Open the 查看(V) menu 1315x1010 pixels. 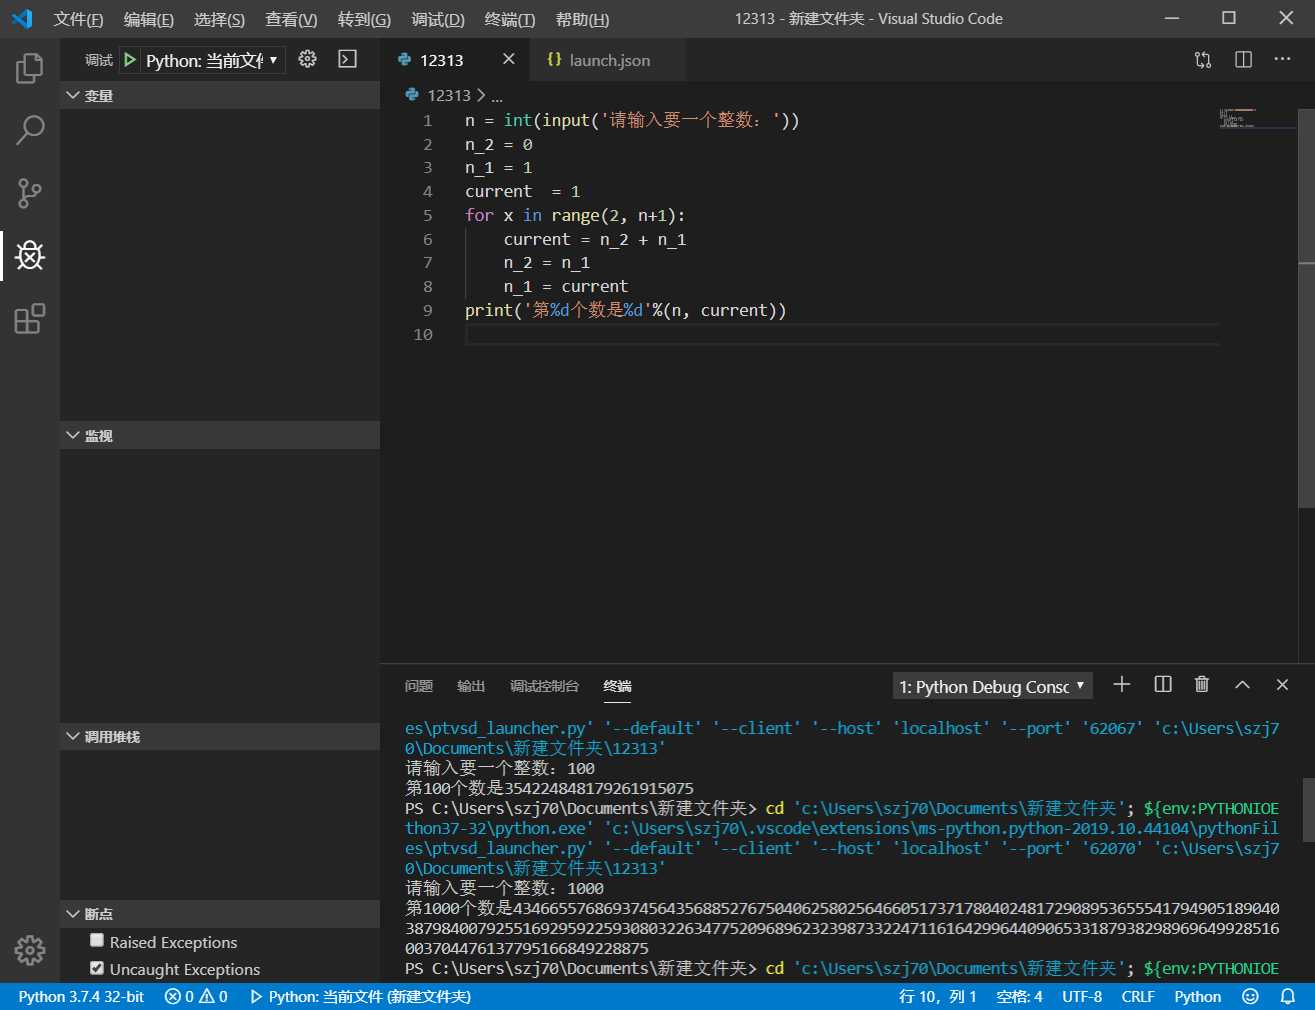point(291,19)
